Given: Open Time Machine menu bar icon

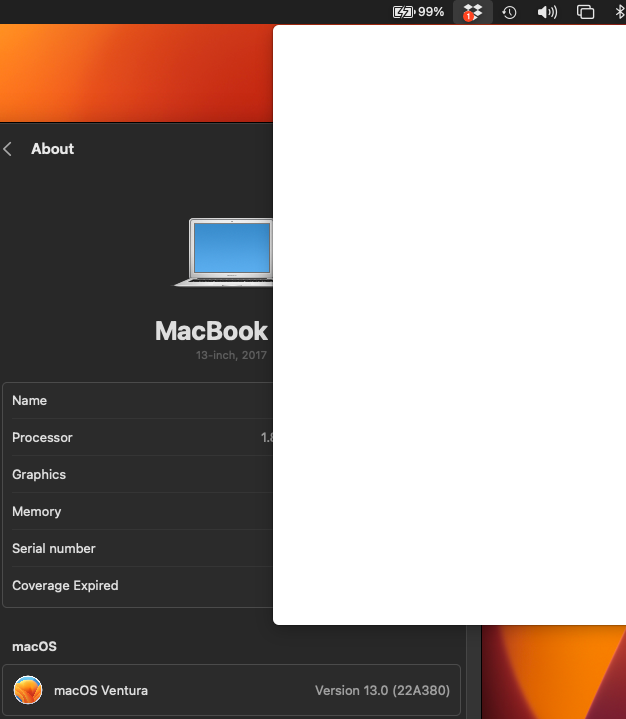Looking at the screenshot, I should tap(509, 12).
